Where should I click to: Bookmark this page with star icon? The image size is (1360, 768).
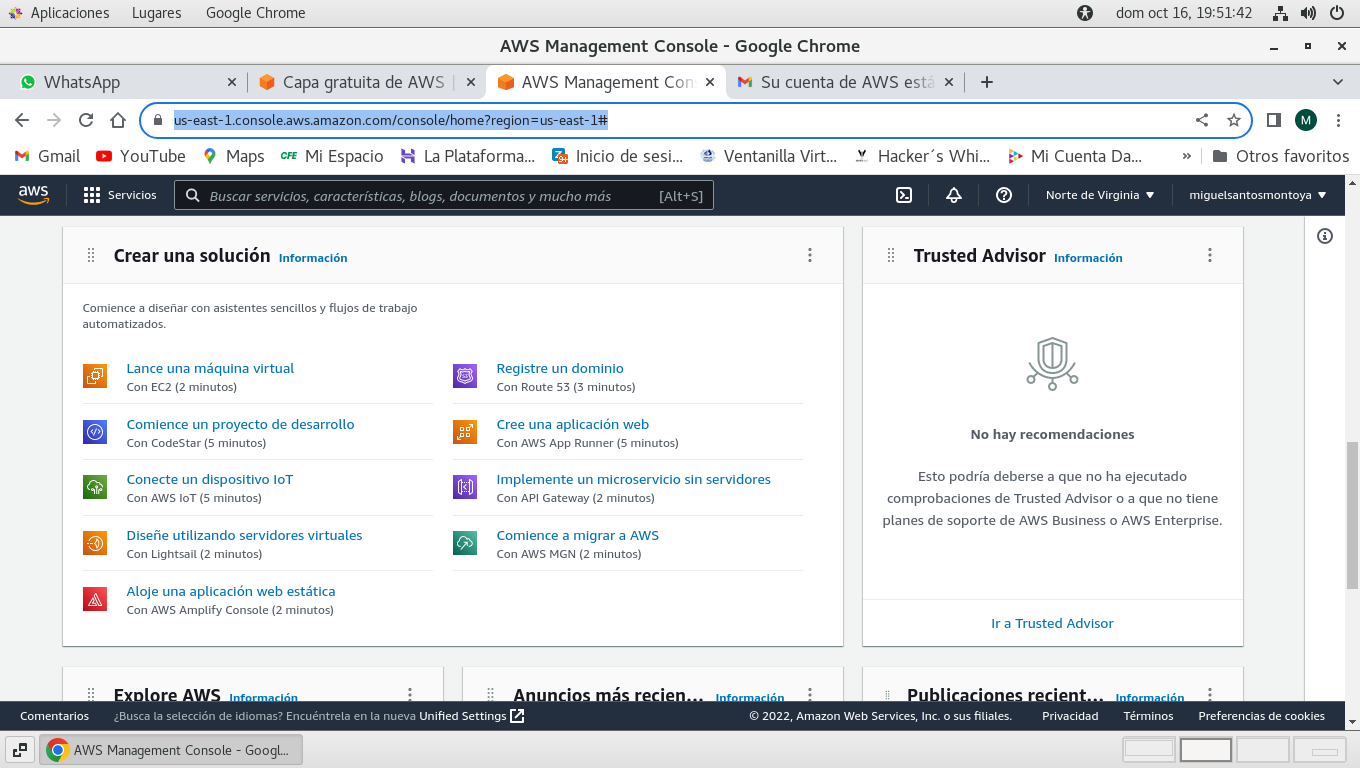coord(1234,120)
